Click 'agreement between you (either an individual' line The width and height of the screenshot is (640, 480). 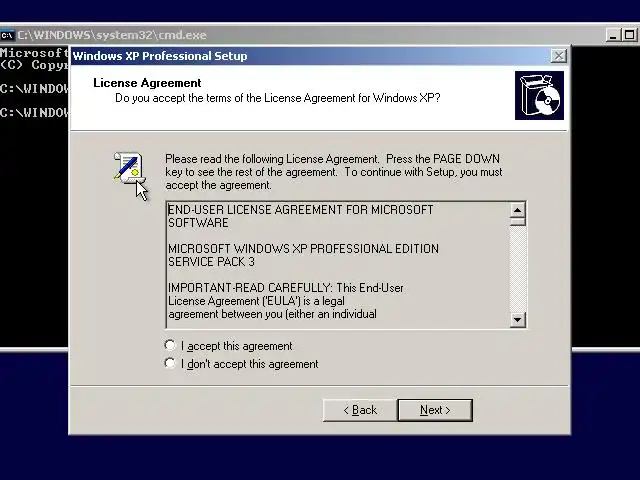272,314
